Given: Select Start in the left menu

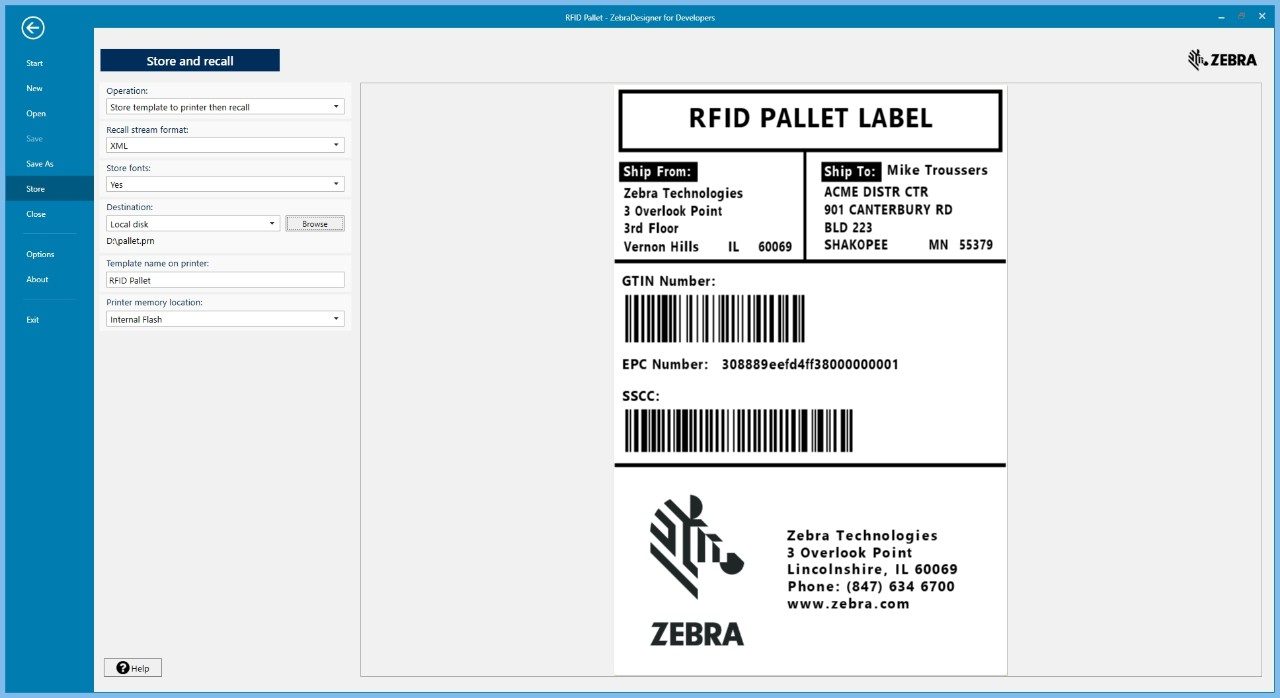Looking at the screenshot, I should 35,63.
